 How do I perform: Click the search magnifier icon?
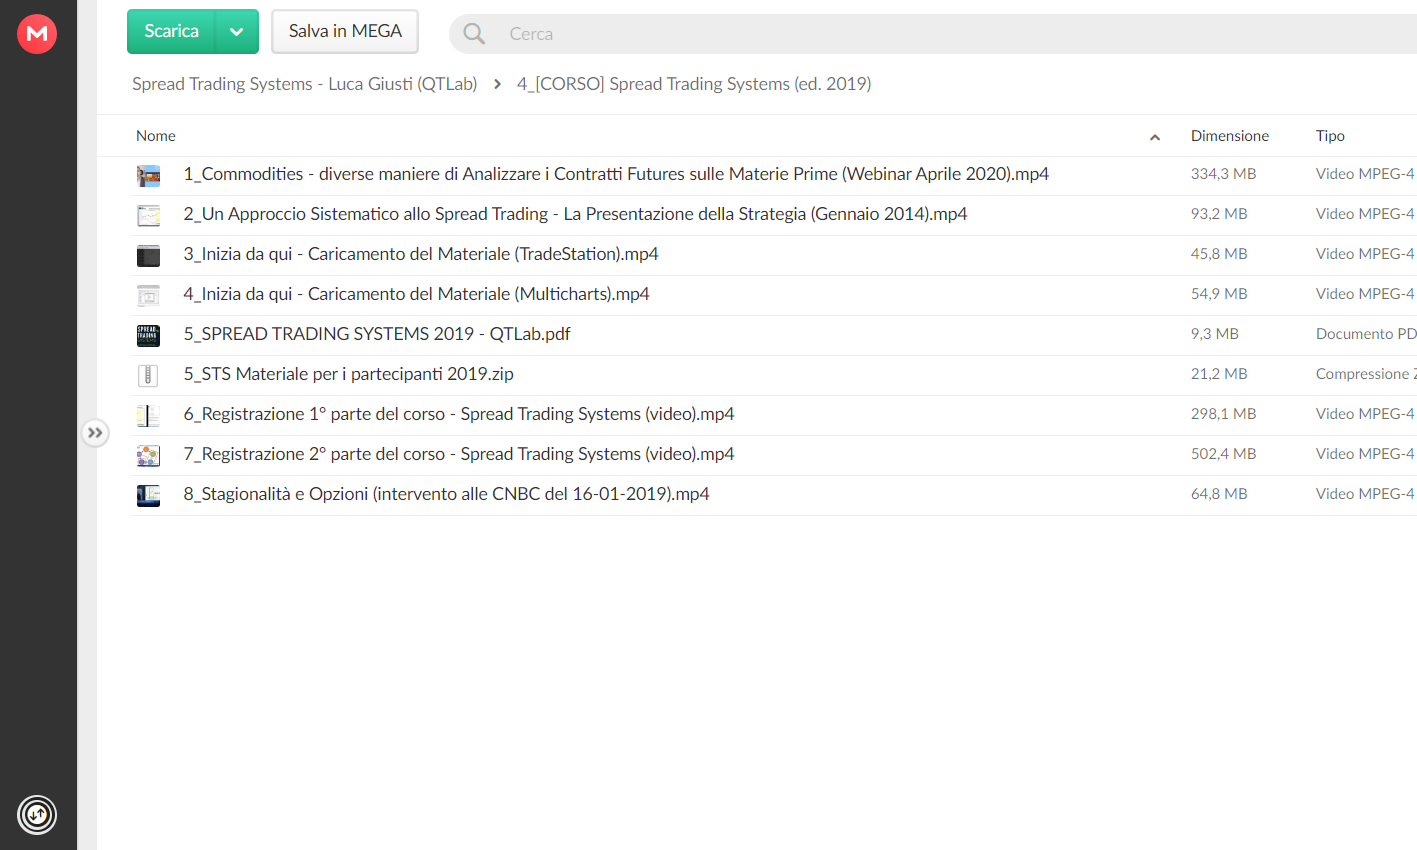(x=474, y=34)
